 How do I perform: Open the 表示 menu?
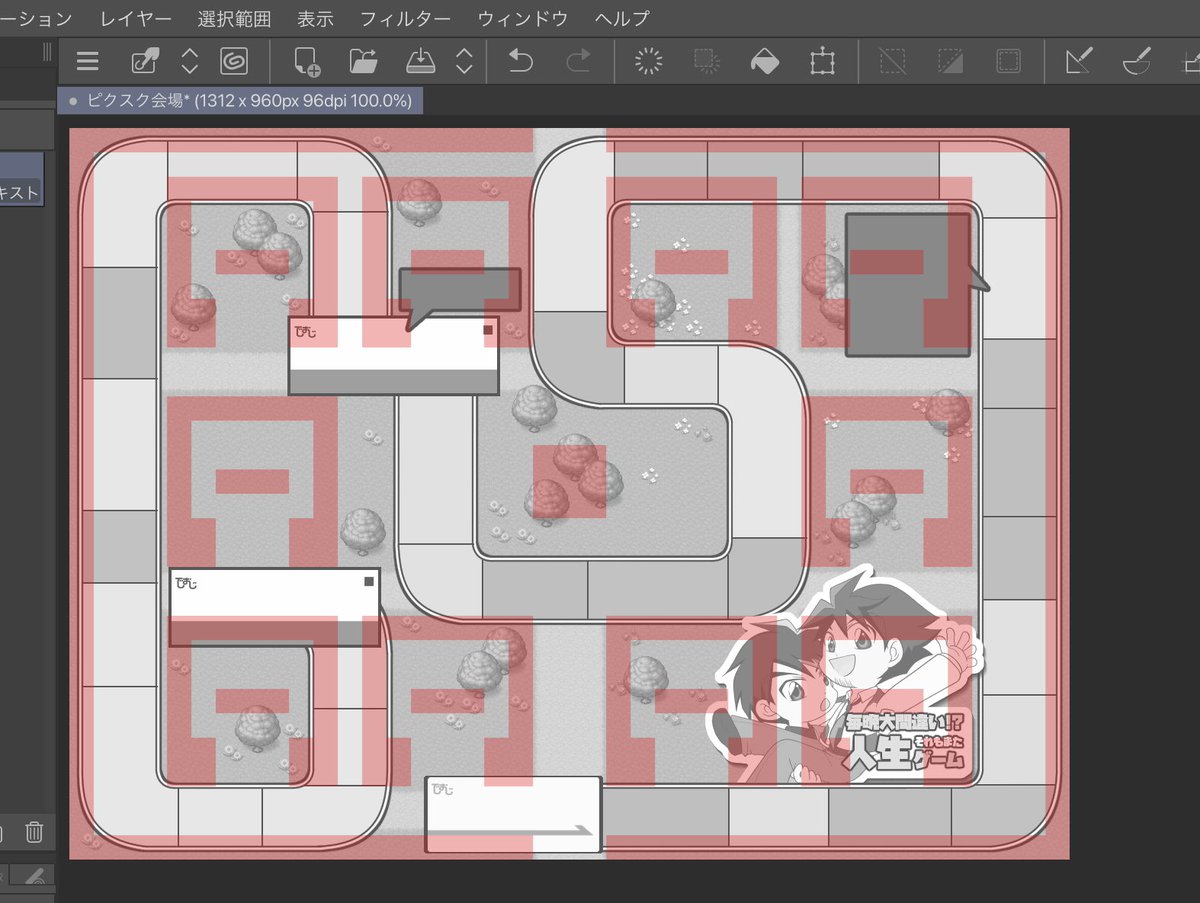click(x=316, y=18)
